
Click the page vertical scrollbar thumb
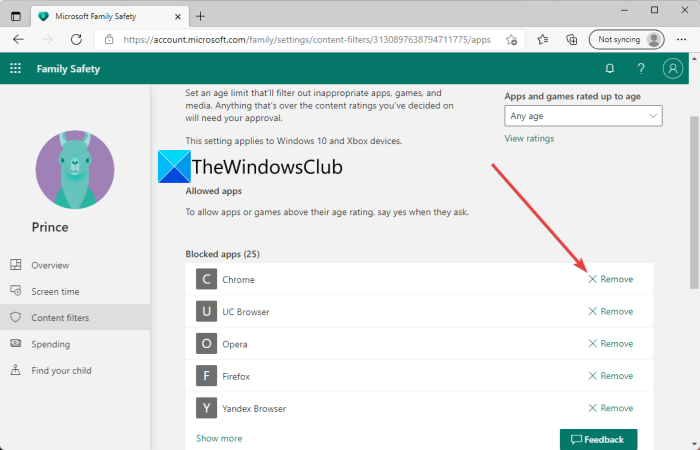[694, 202]
